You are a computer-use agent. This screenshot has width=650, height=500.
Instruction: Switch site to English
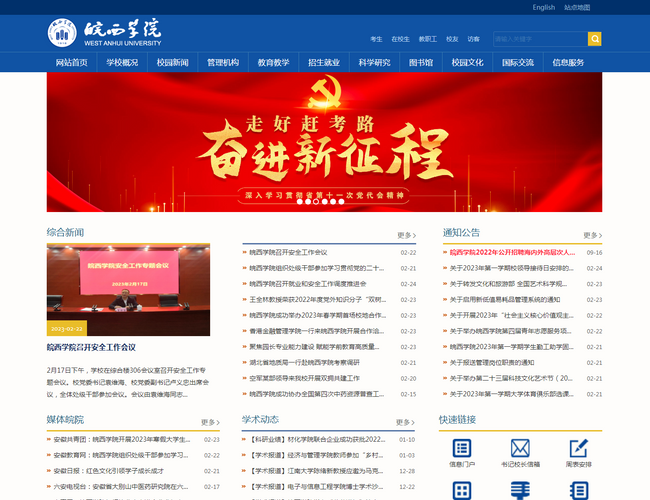(x=543, y=7)
